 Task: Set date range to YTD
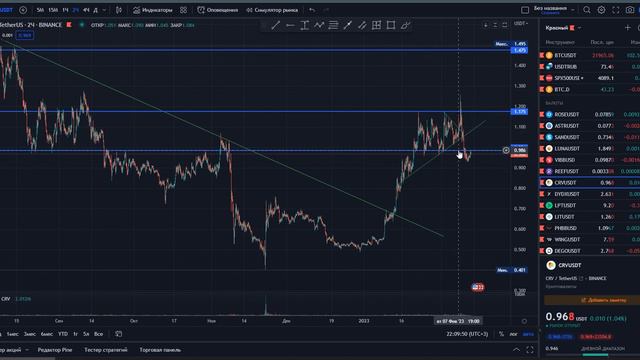63,334
